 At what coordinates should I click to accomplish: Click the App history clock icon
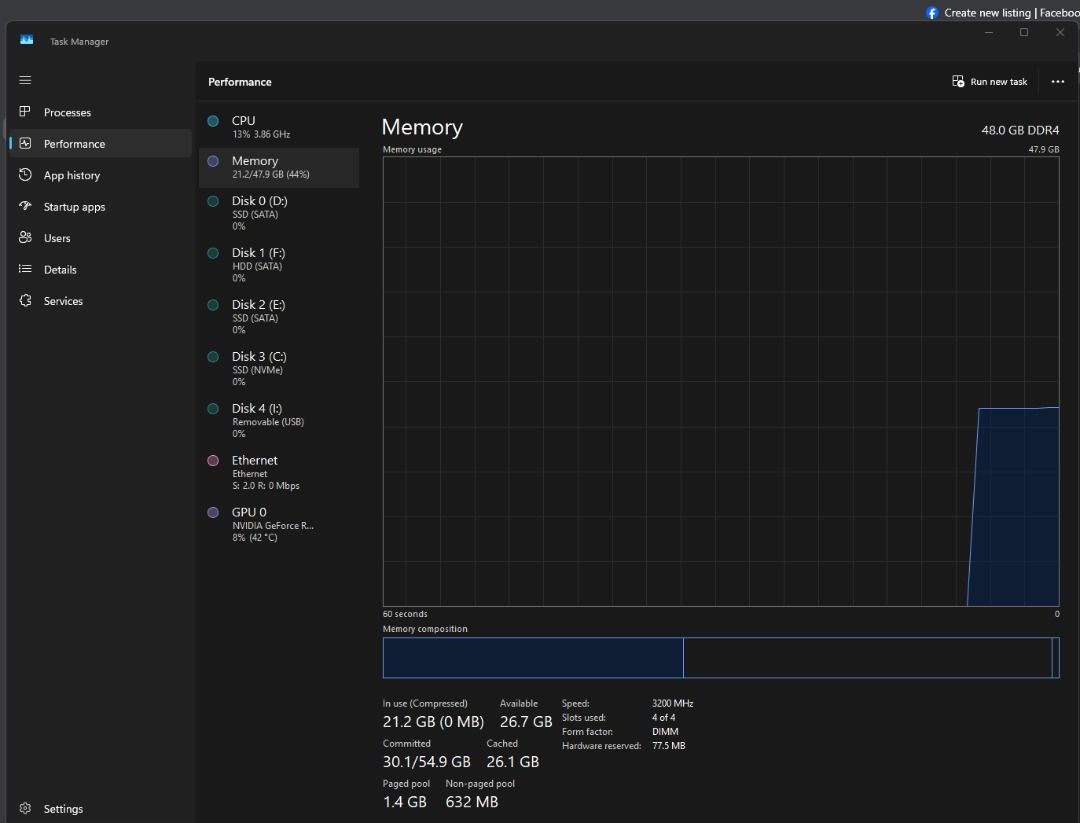coord(25,174)
